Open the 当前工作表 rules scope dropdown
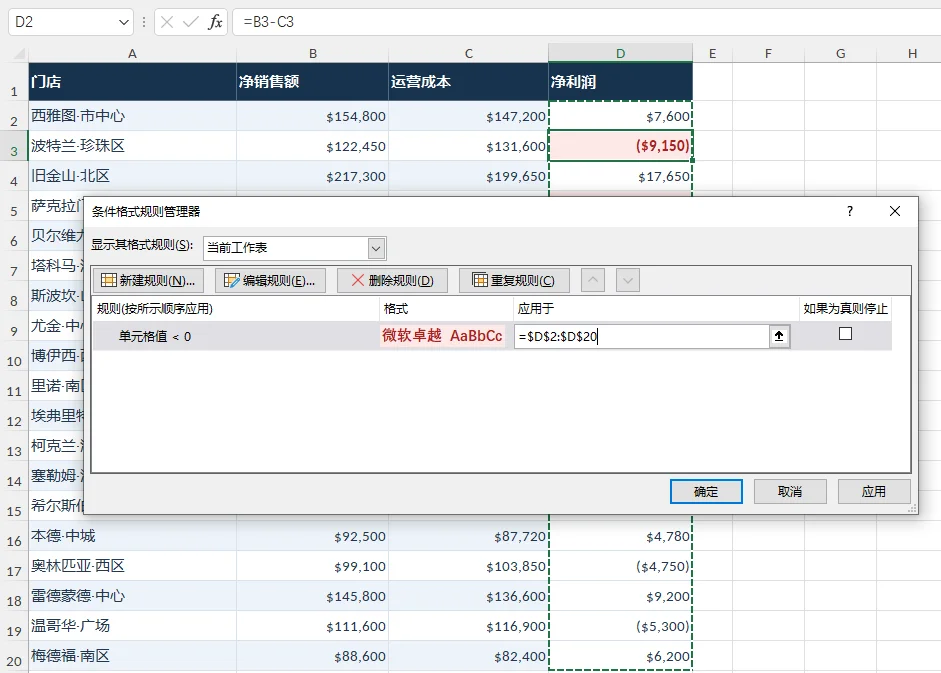The width and height of the screenshot is (941, 673). click(x=295, y=248)
